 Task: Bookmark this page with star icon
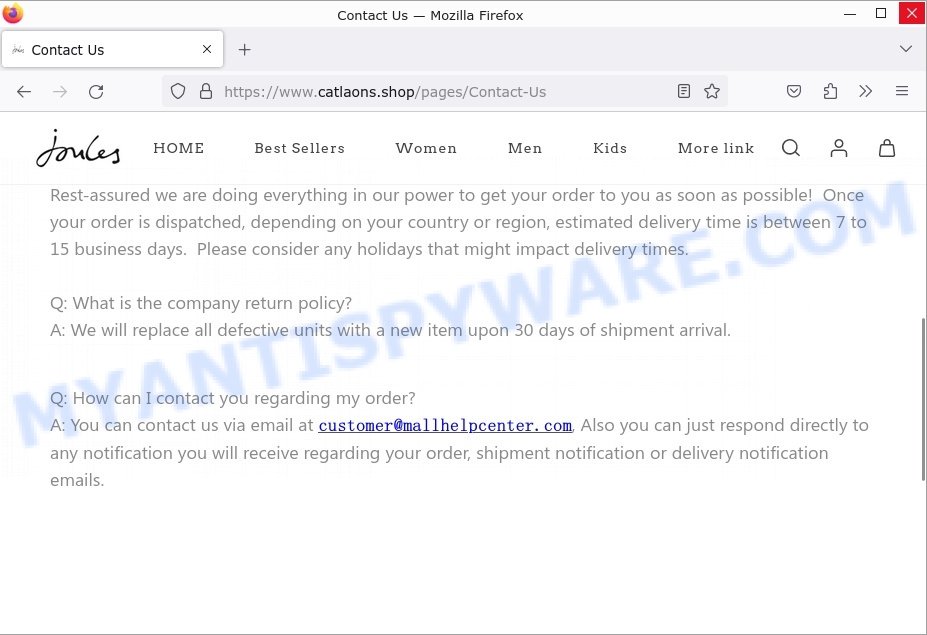point(712,91)
